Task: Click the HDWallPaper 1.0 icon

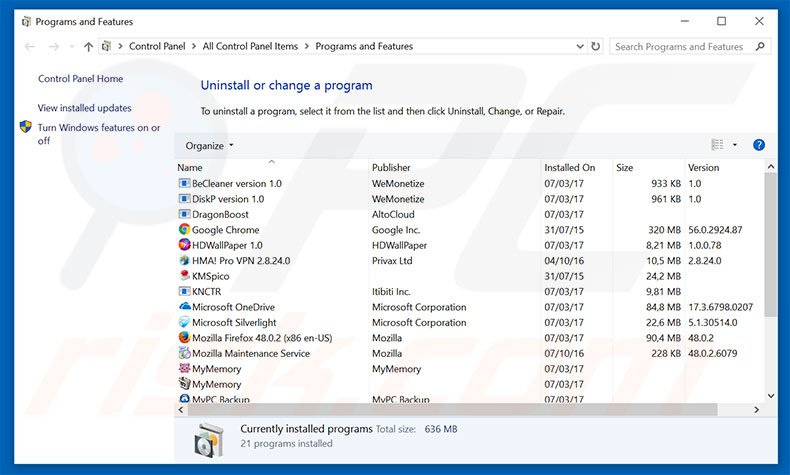Action: tap(184, 245)
